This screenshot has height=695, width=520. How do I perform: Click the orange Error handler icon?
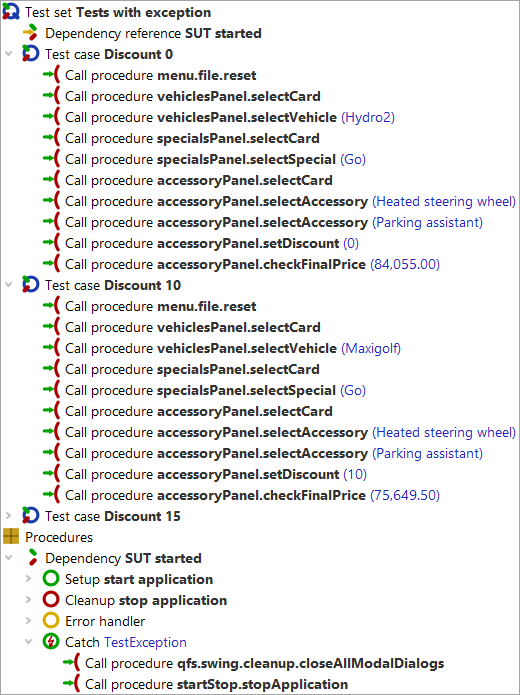tap(51, 621)
